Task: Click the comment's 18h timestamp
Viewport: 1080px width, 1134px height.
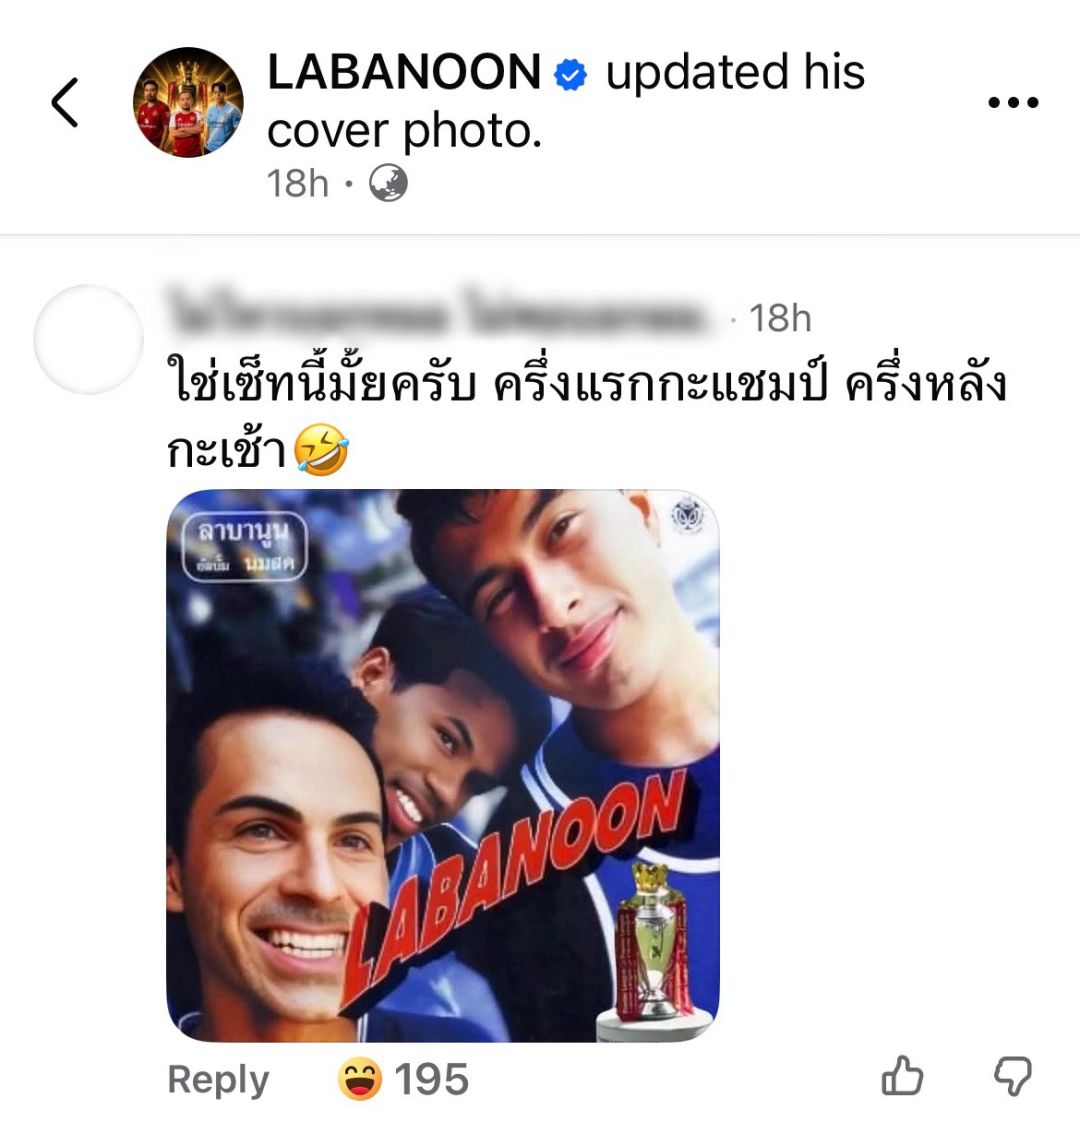Action: point(780,318)
